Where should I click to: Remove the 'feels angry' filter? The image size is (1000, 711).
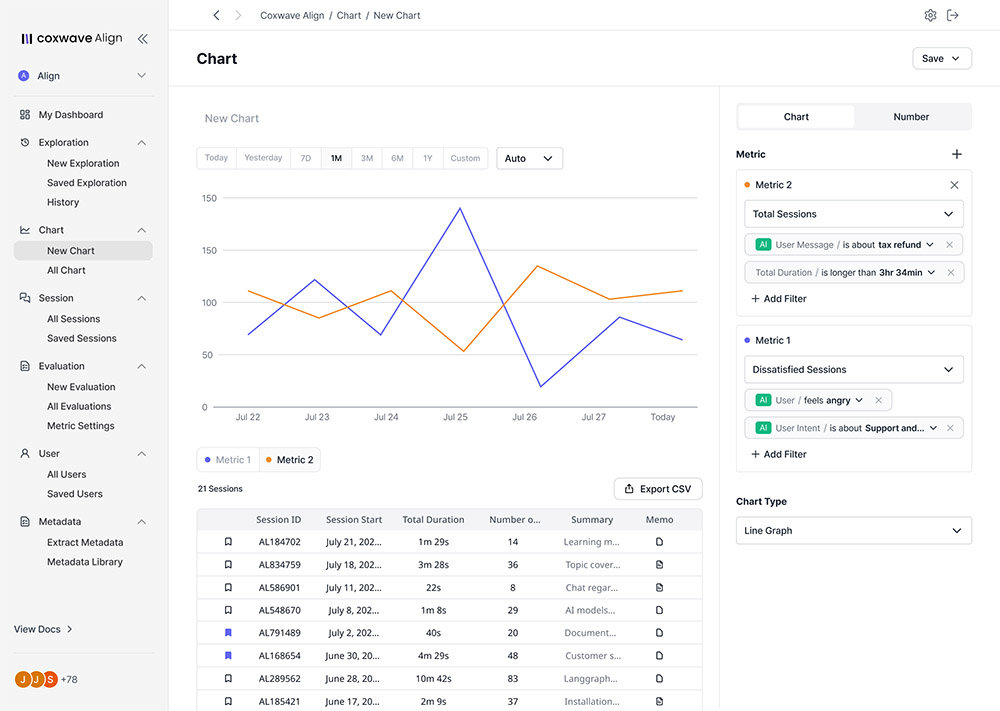[x=878, y=400]
